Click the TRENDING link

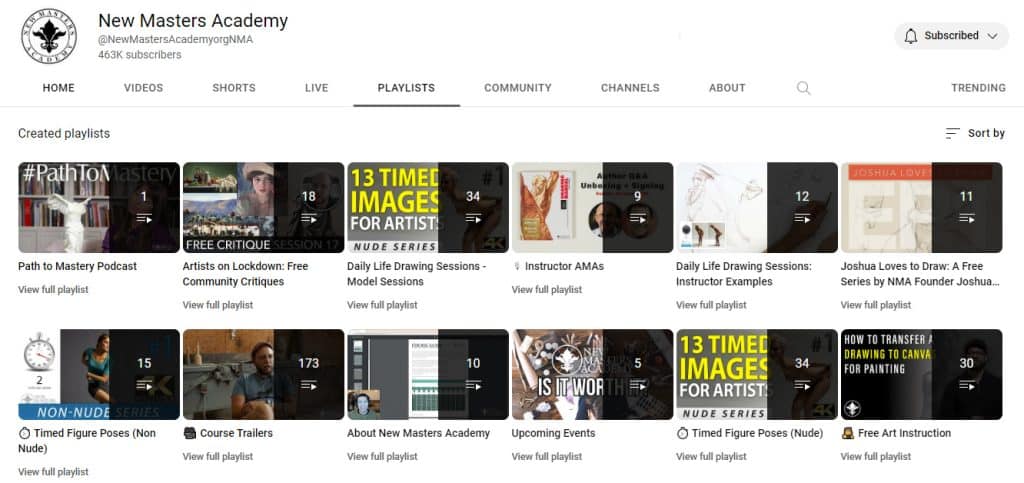(x=978, y=88)
